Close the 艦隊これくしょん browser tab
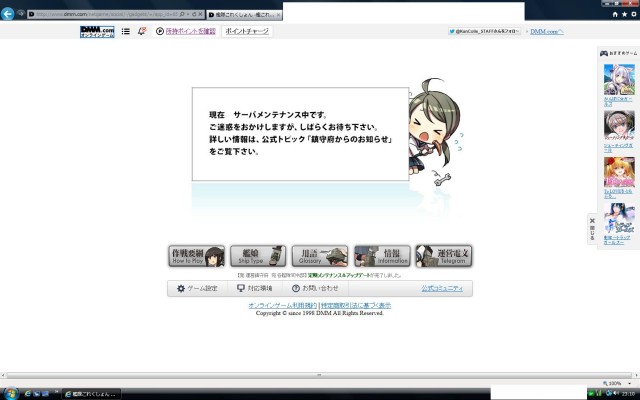This screenshot has height=400, width=640. pos(278,15)
